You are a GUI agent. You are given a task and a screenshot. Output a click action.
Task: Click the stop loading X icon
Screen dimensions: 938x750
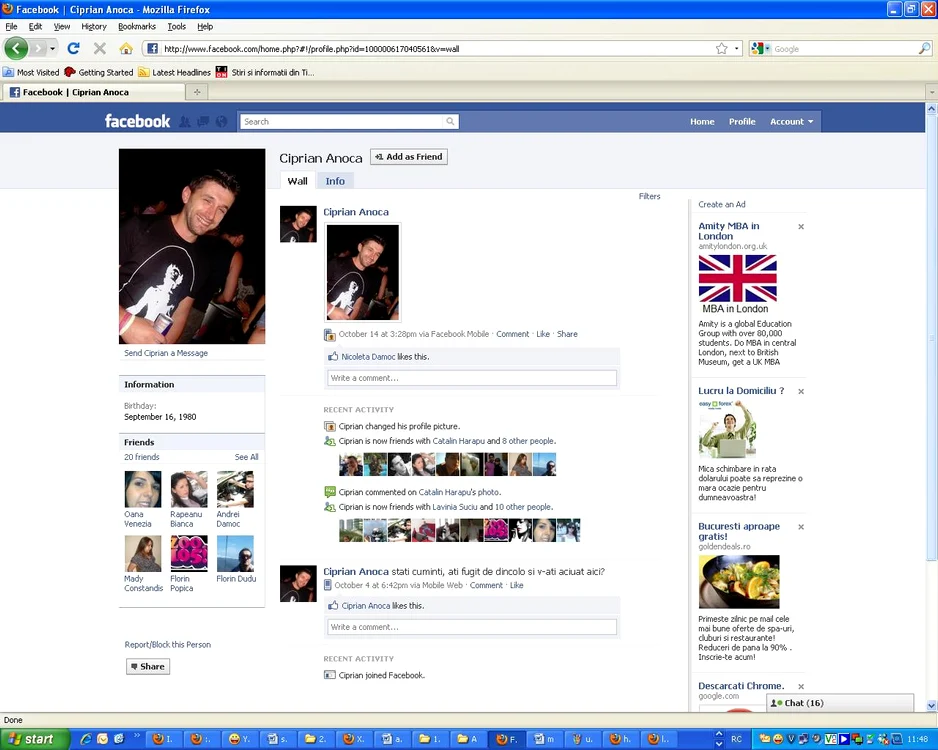pos(100,48)
